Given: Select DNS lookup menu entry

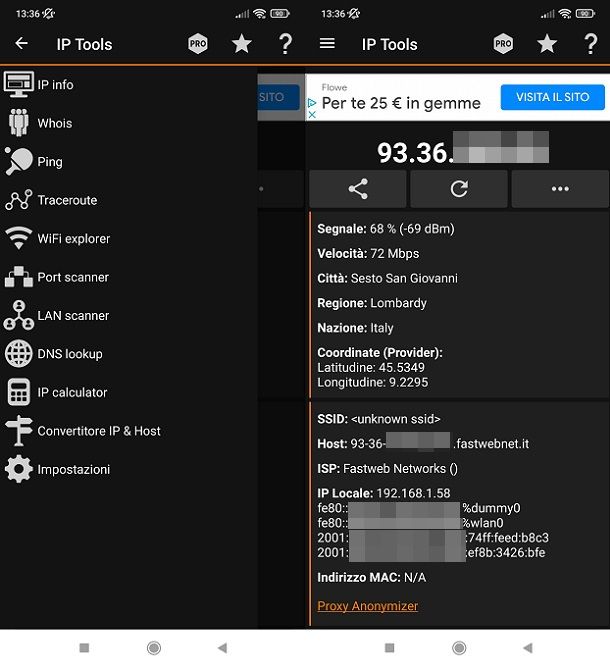Looking at the screenshot, I should click(70, 354).
